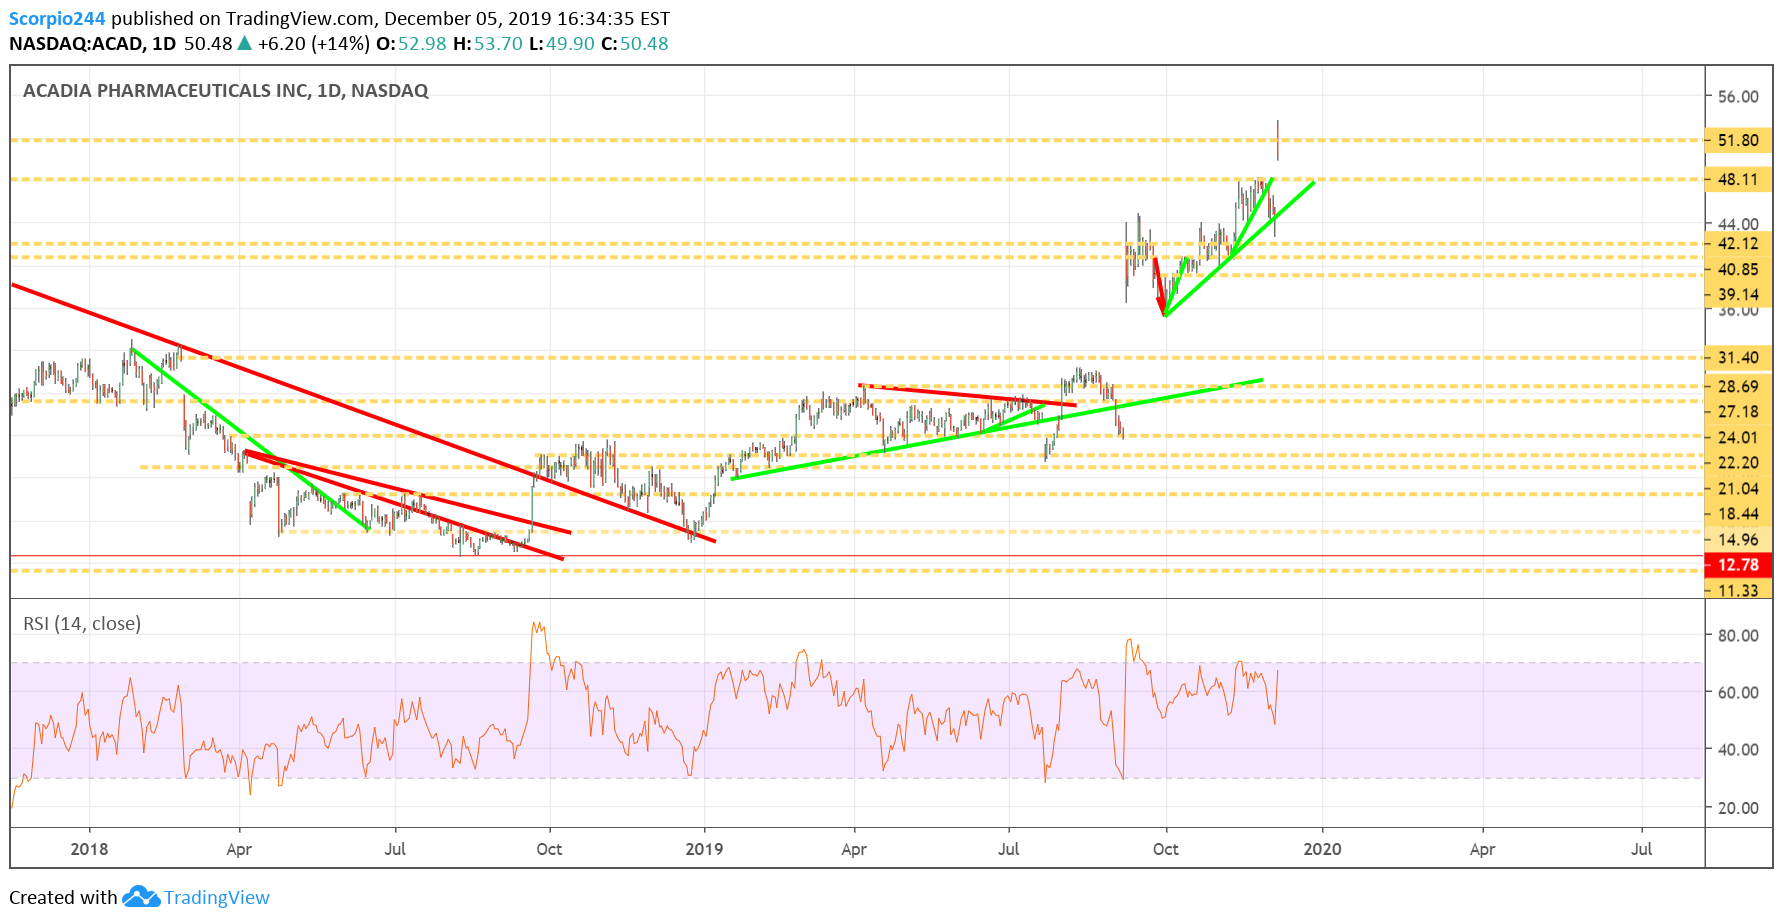This screenshot has width=1783, height=923.
Task: Click the high price value 53.70
Action: (x=498, y=44)
